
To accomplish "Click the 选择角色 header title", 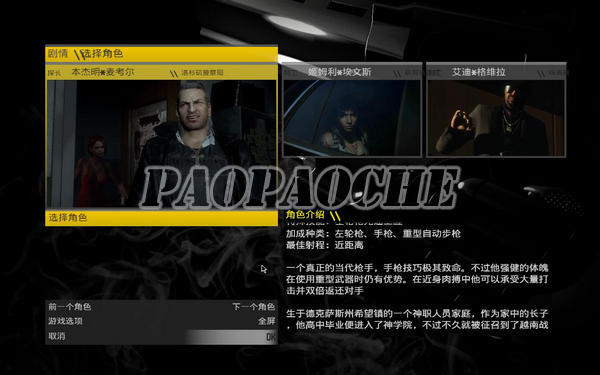I will (x=103, y=54).
